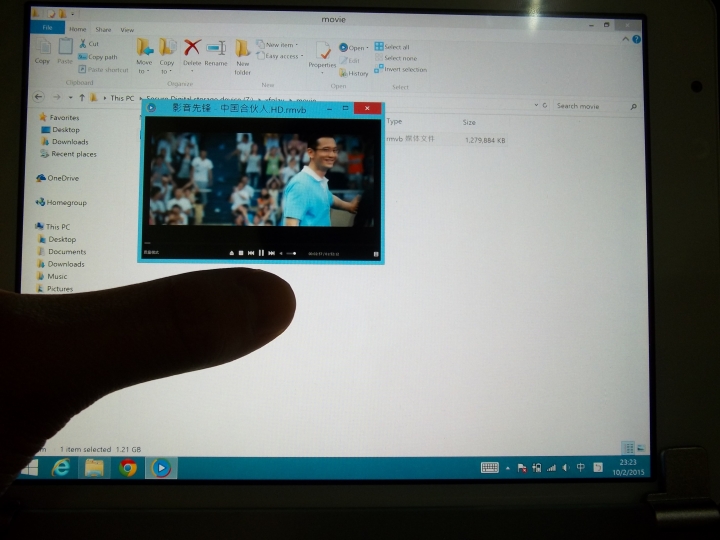The height and width of the screenshot is (540, 720).
Task: Select OneDrive in the navigation pane
Action: [58, 178]
